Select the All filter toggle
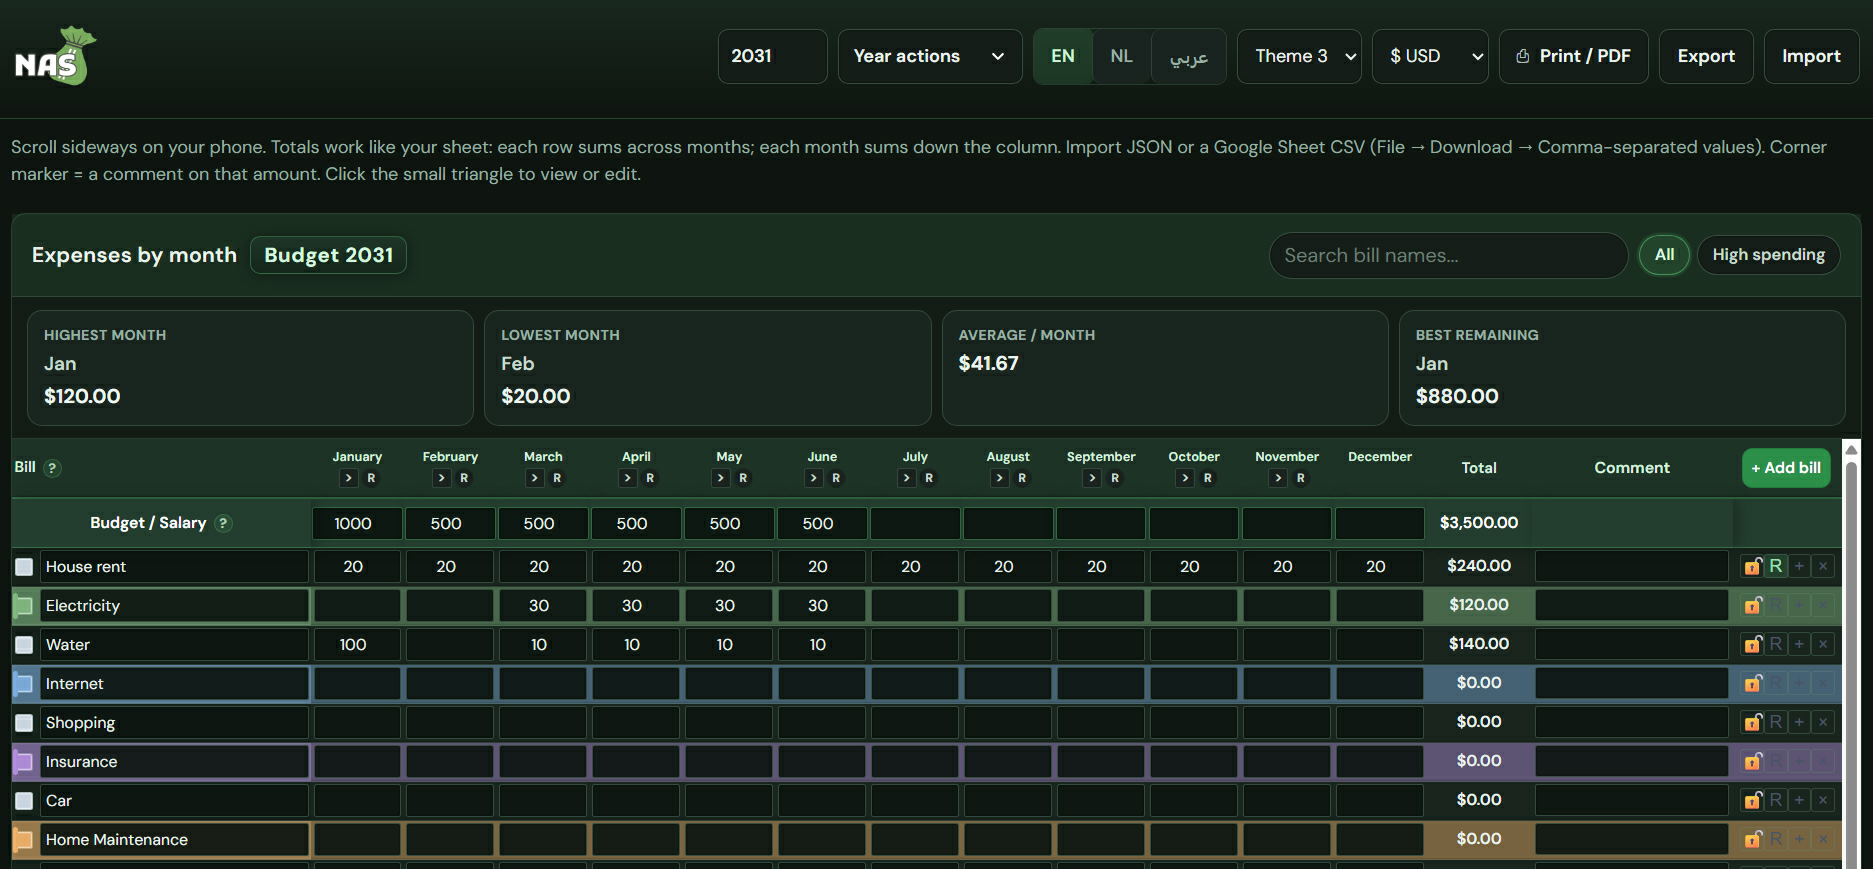This screenshot has height=869, width=1873. click(x=1664, y=255)
